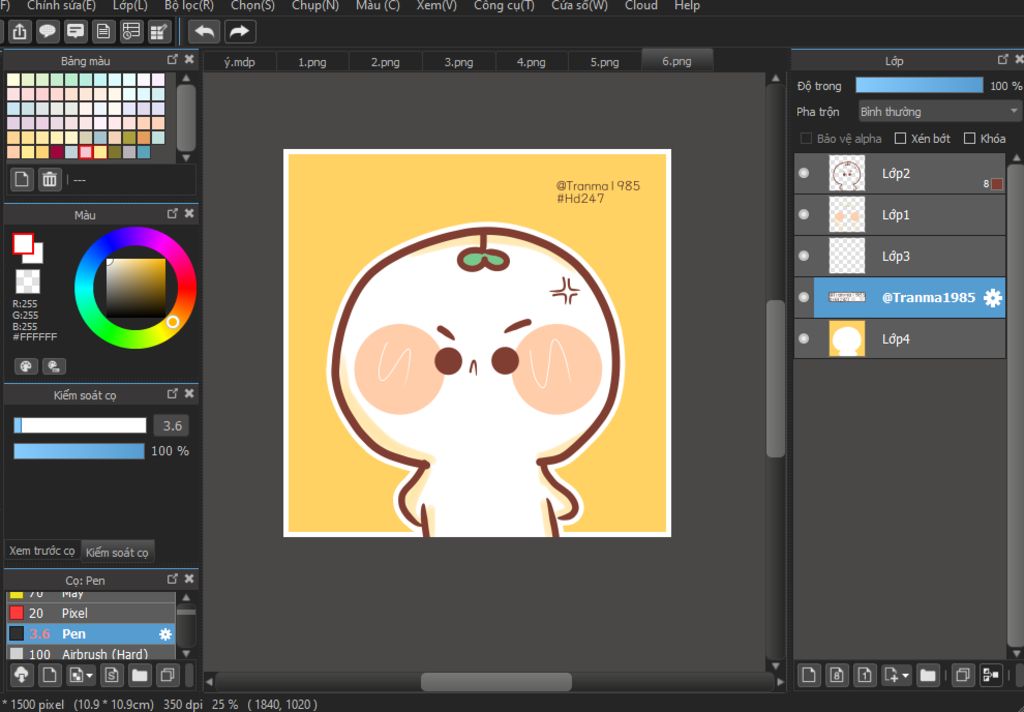Toggle the Khóa lock checkbox
This screenshot has width=1024, height=712.
(x=970, y=138)
